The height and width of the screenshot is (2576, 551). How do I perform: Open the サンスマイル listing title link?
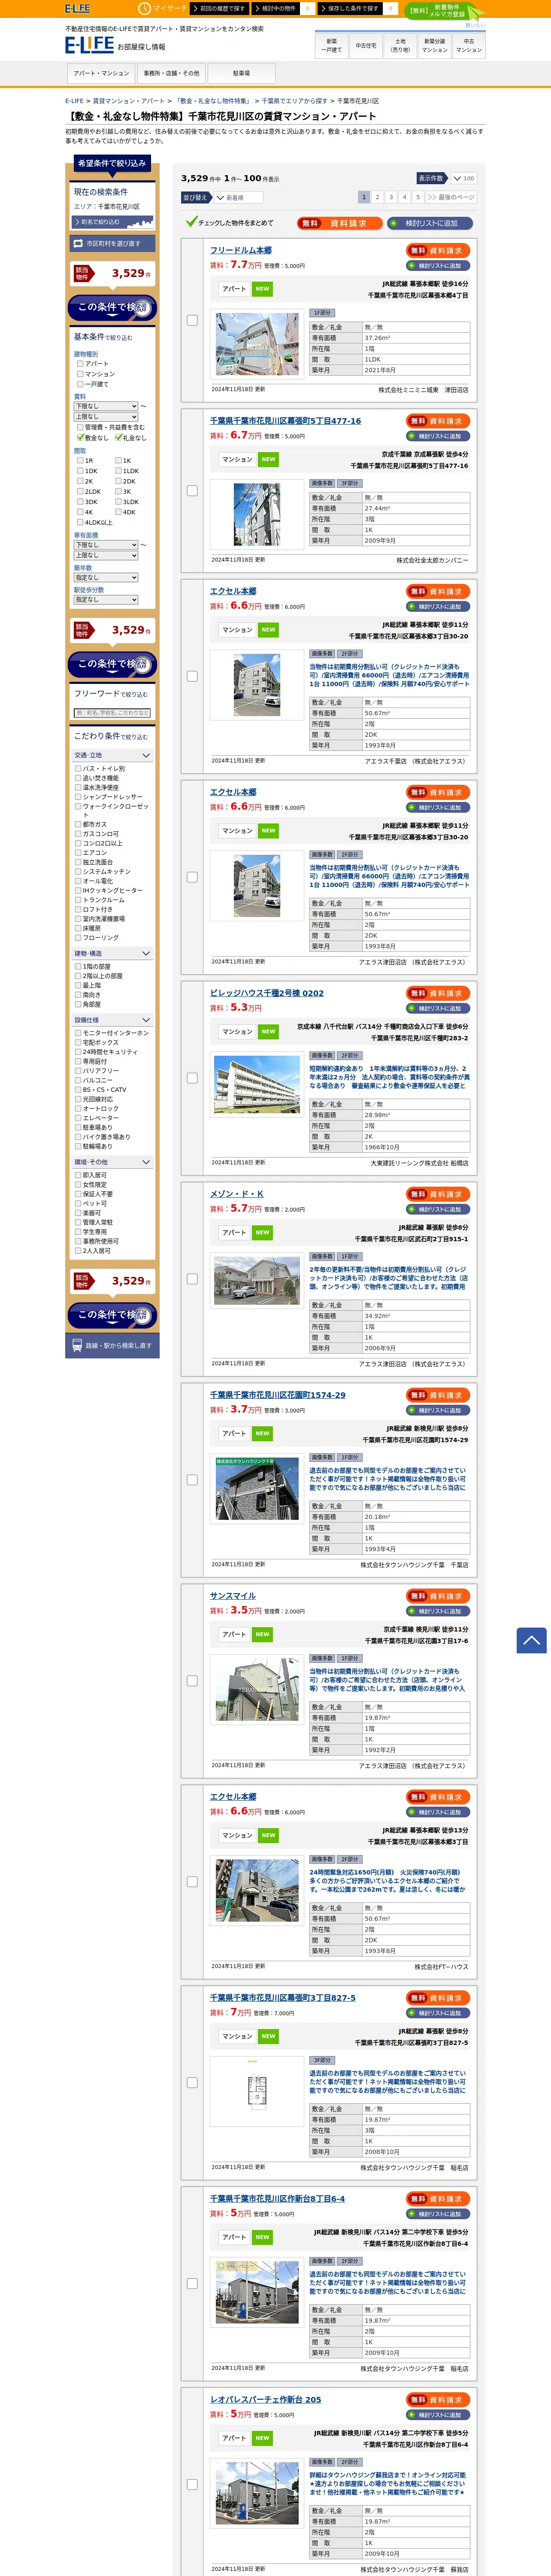tap(232, 1596)
